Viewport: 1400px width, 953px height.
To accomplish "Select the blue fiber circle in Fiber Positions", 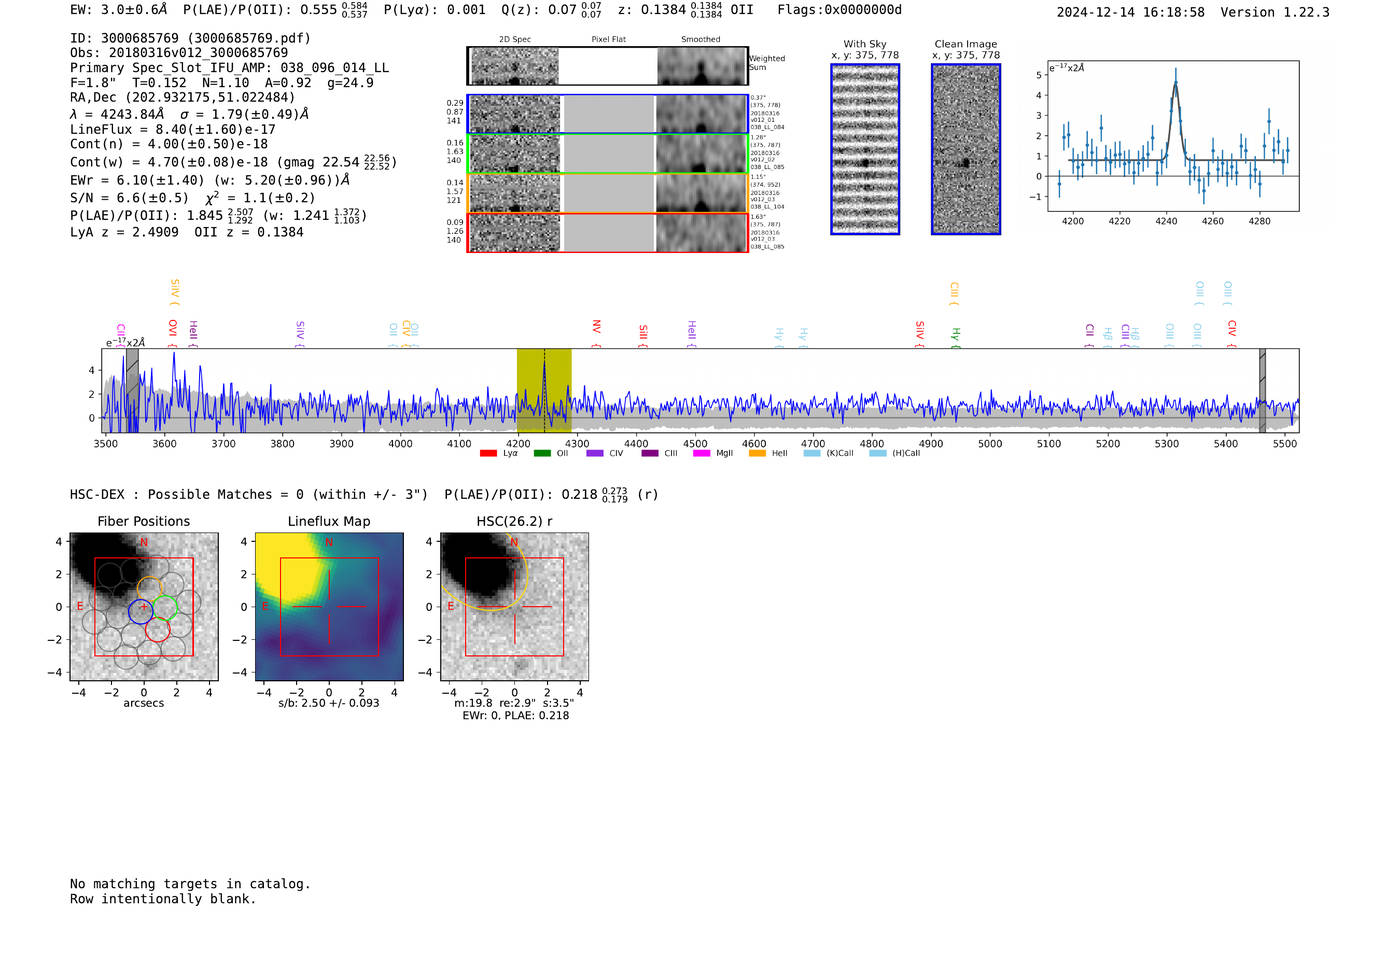I will pos(141,612).
